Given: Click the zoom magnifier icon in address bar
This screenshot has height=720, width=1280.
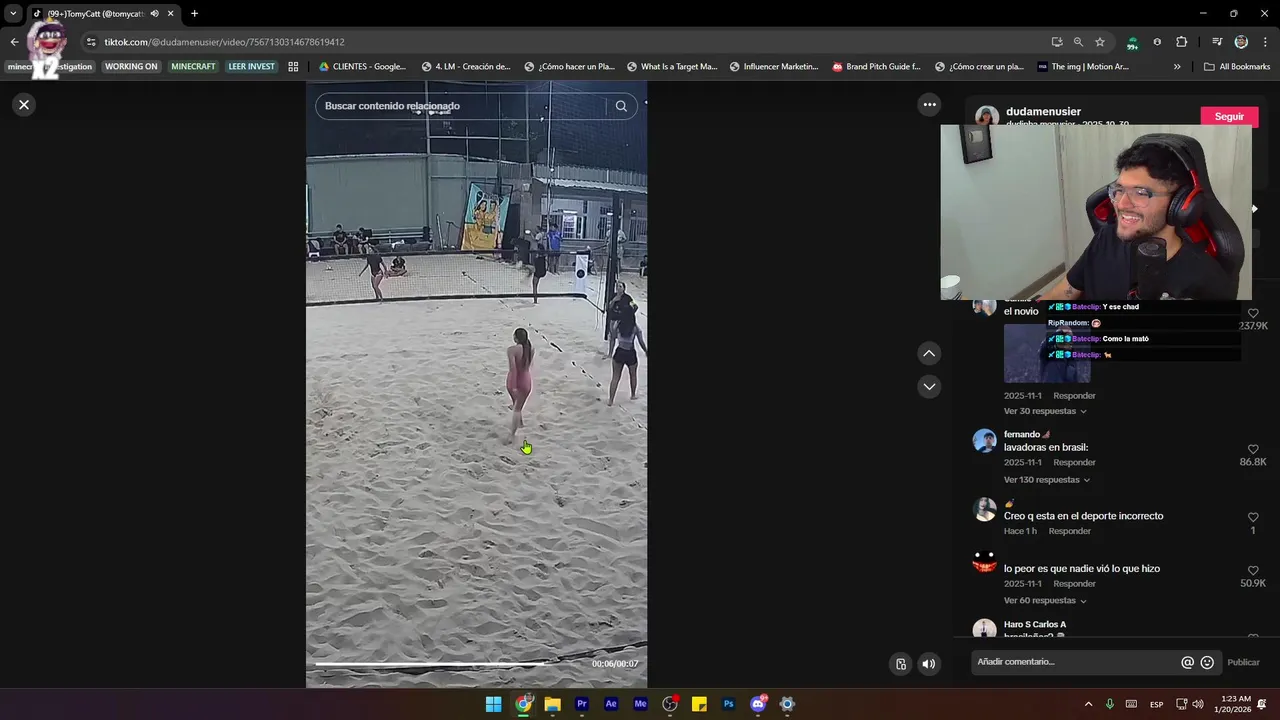Looking at the screenshot, I should [1078, 42].
